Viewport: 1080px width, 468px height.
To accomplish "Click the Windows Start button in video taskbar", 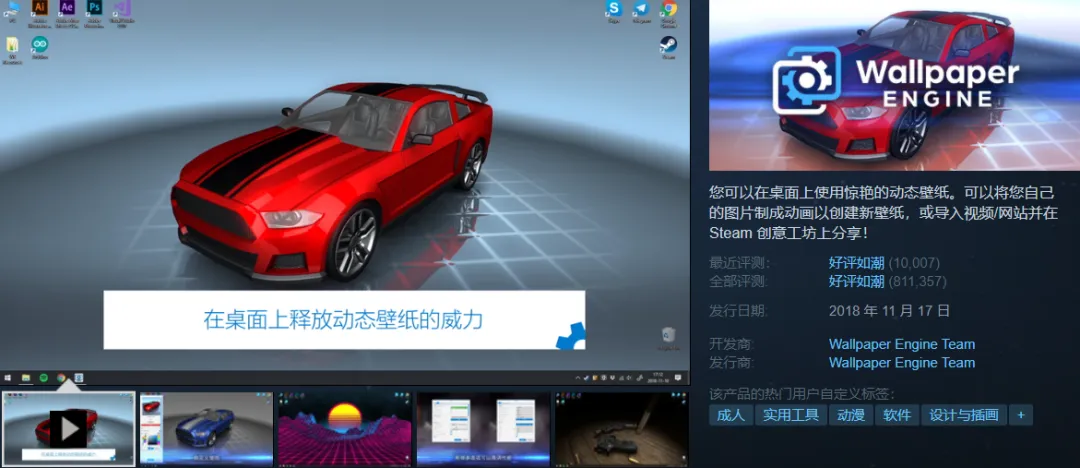I will click(8, 378).
